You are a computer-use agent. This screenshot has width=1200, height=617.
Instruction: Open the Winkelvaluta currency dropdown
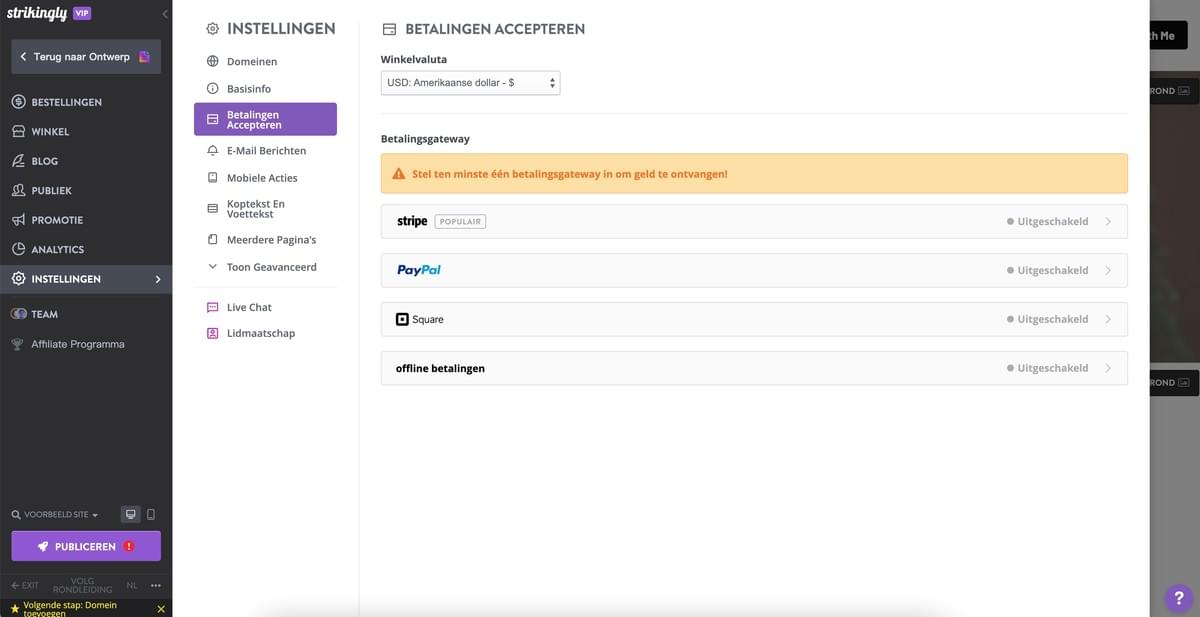point(470,83)
